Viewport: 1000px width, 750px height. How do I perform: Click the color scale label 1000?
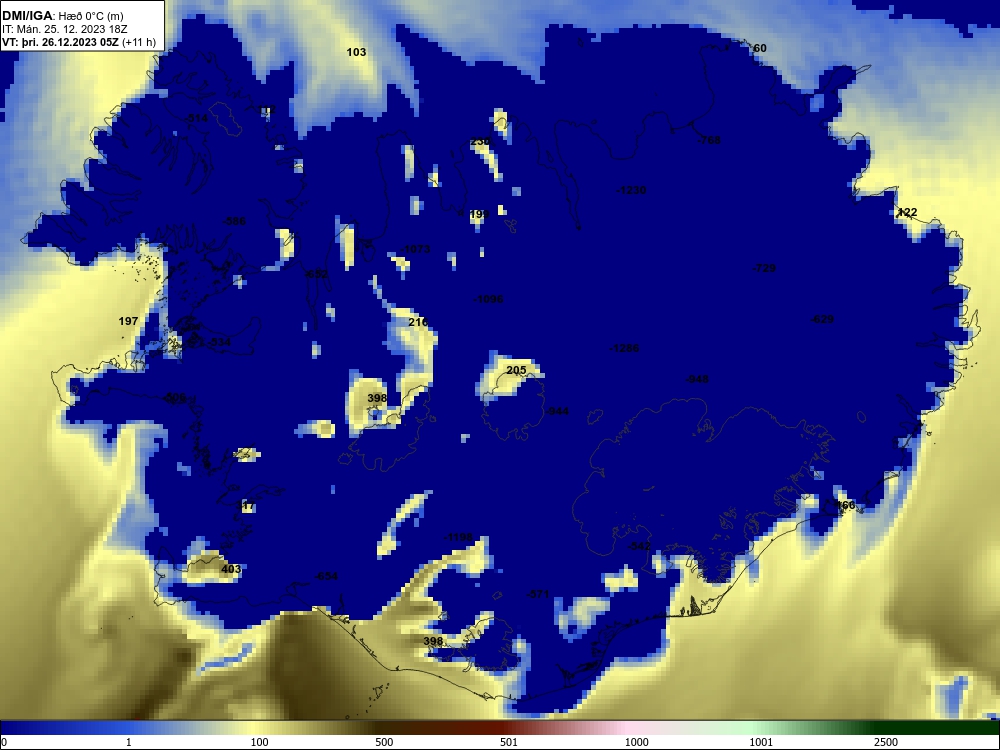point(636,742)
